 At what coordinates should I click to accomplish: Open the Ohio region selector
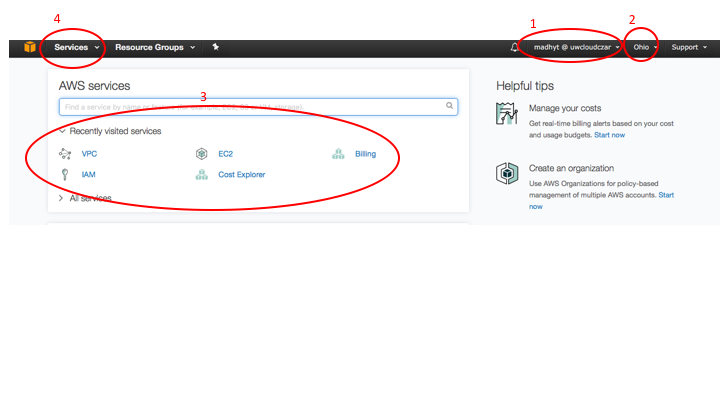click(645, 47)
